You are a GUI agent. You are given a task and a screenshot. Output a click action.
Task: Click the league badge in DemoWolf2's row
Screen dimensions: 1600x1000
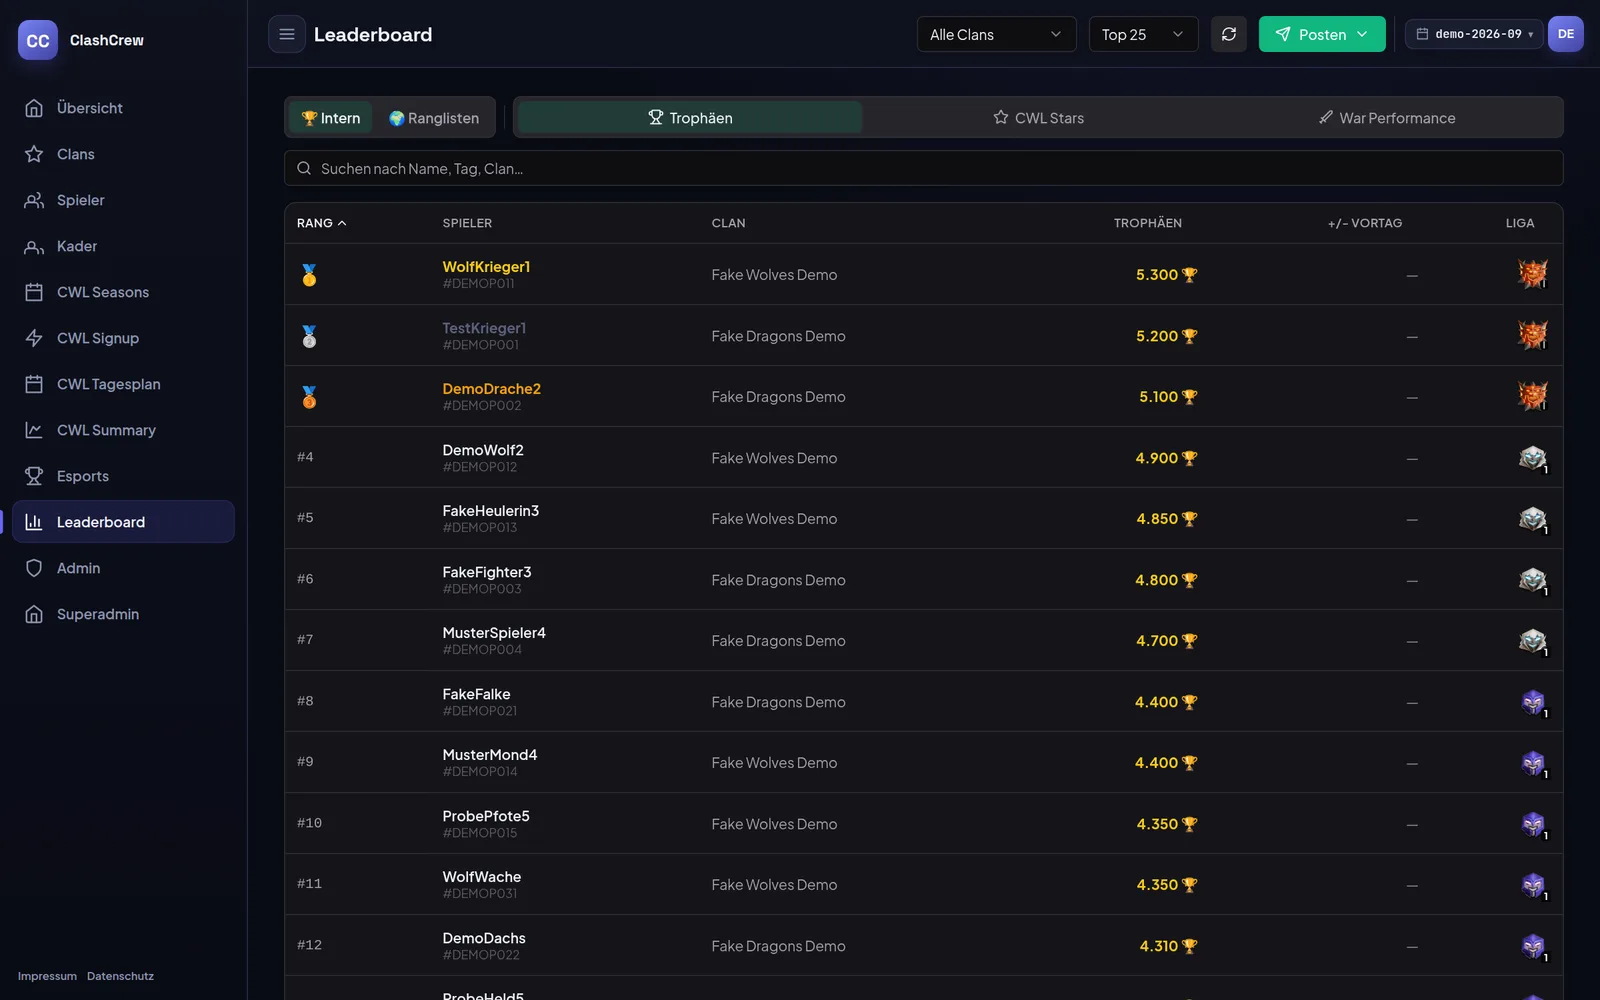[1532, 458]
